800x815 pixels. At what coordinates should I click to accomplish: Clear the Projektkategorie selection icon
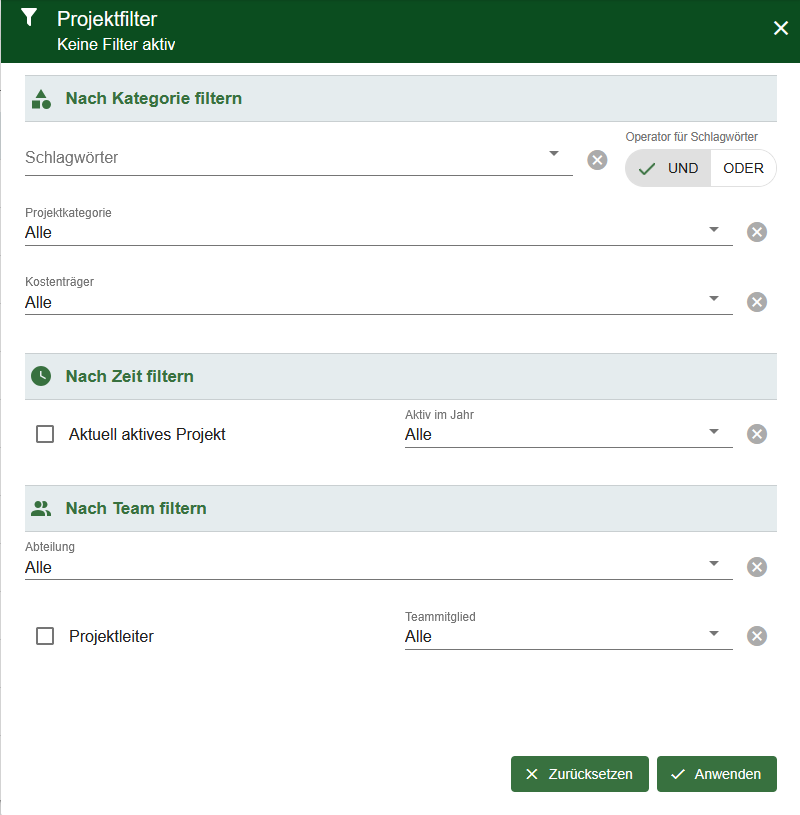point(757,232)
